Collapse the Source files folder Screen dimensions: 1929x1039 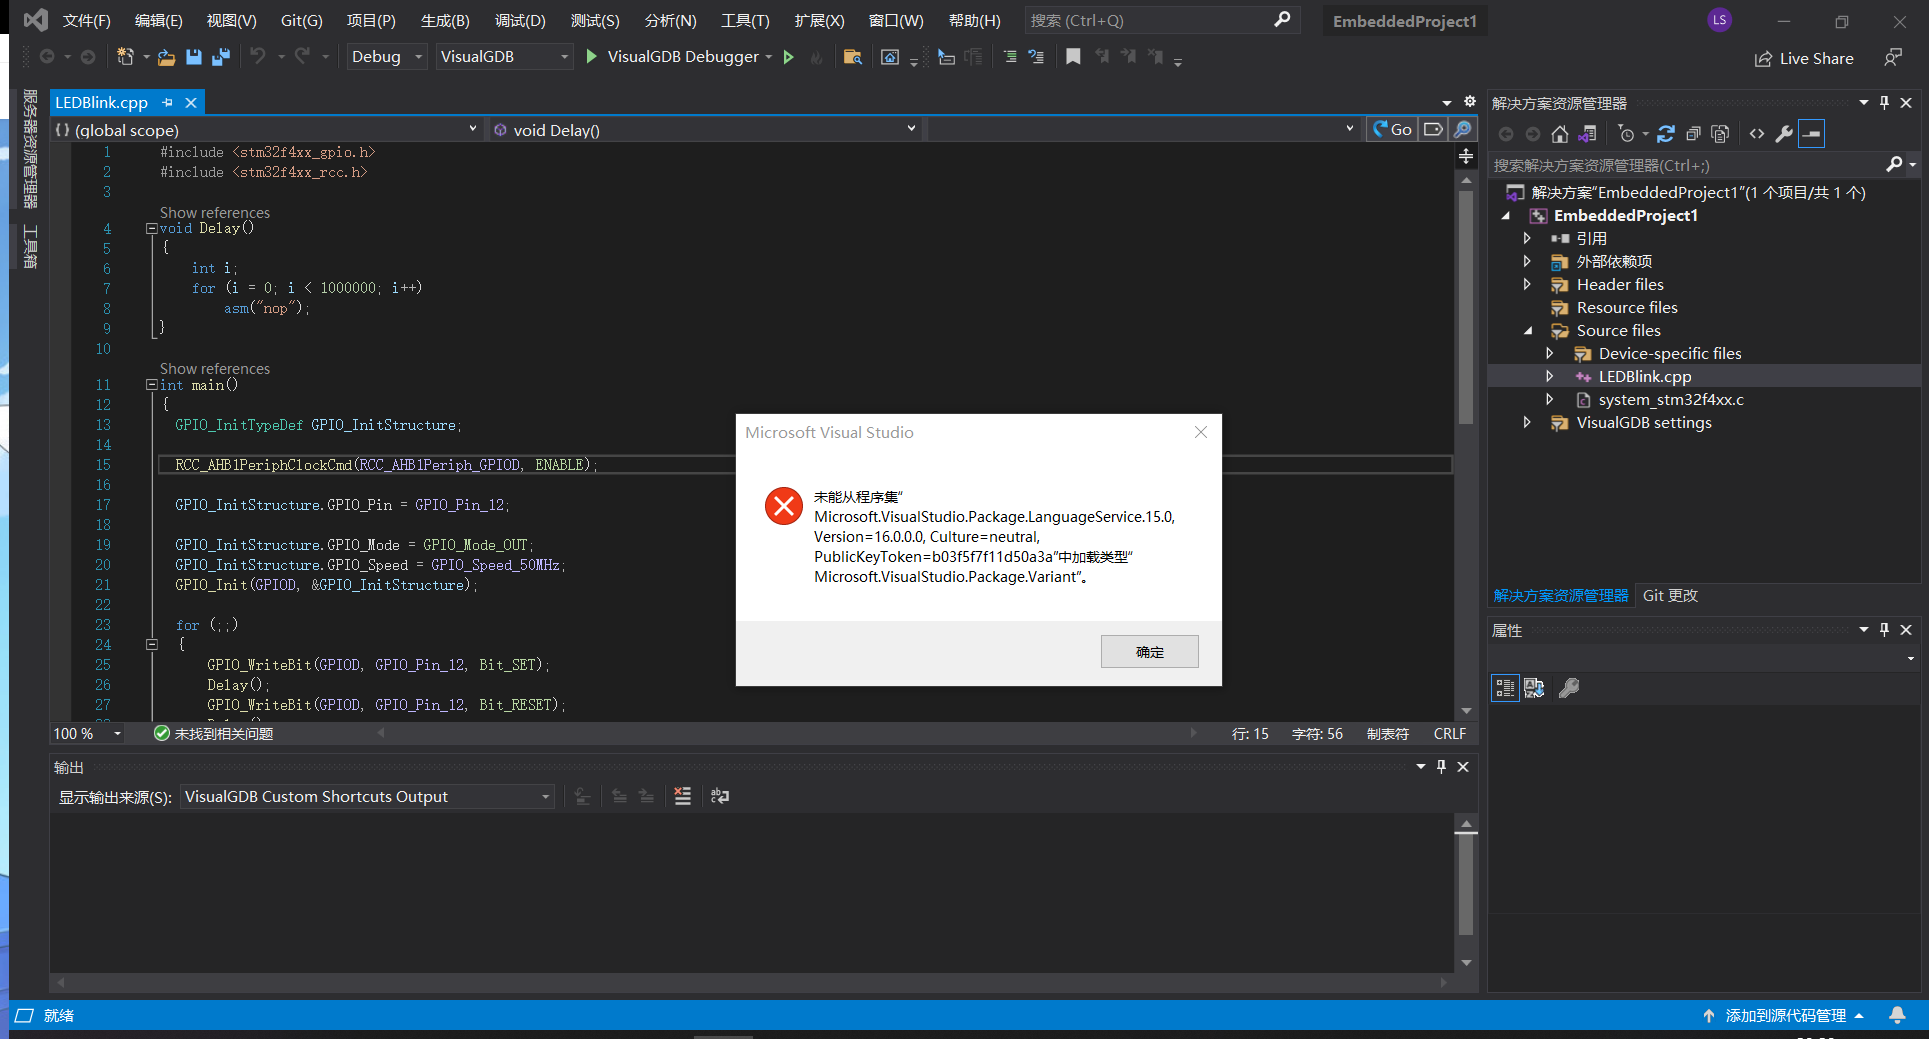point(1527,330)
